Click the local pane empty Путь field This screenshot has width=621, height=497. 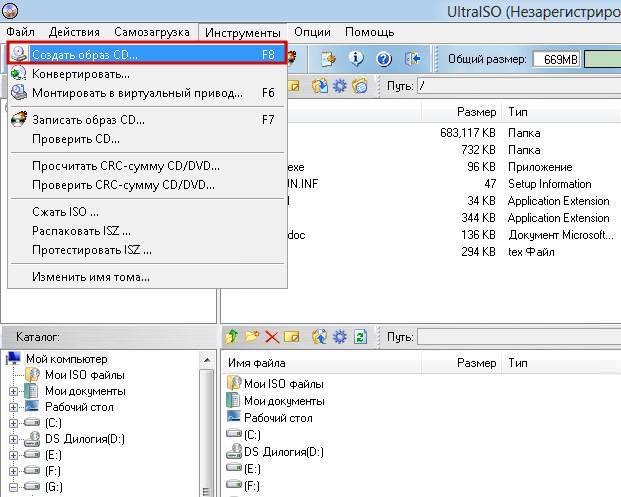pos(519,337)
